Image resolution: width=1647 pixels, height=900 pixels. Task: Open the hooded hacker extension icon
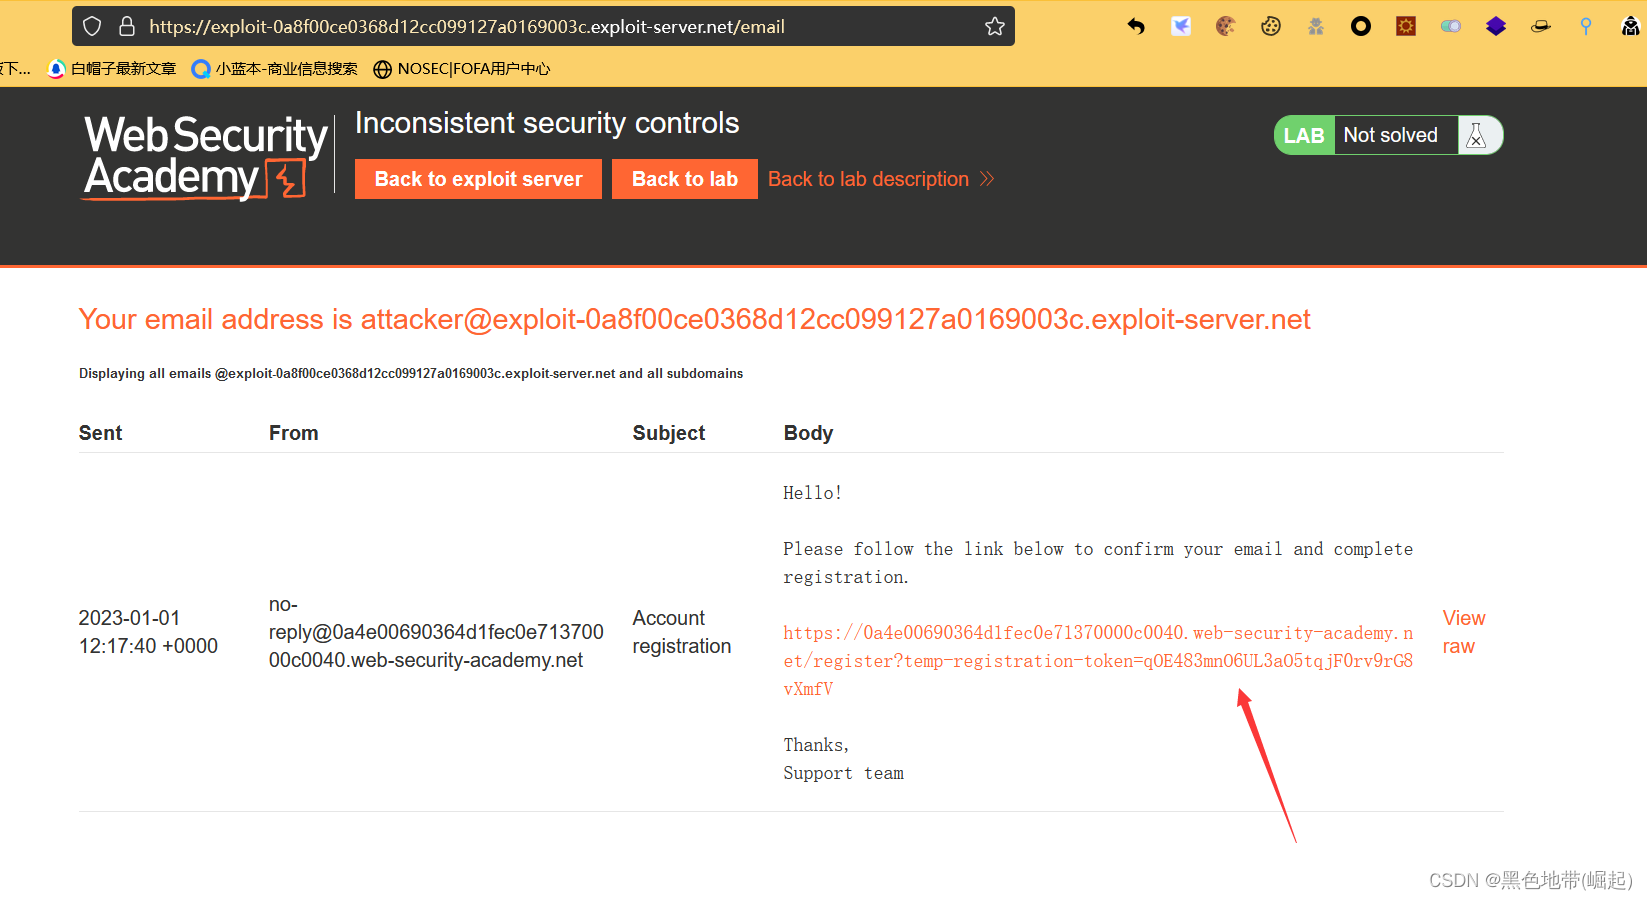tap(1631, 26)
